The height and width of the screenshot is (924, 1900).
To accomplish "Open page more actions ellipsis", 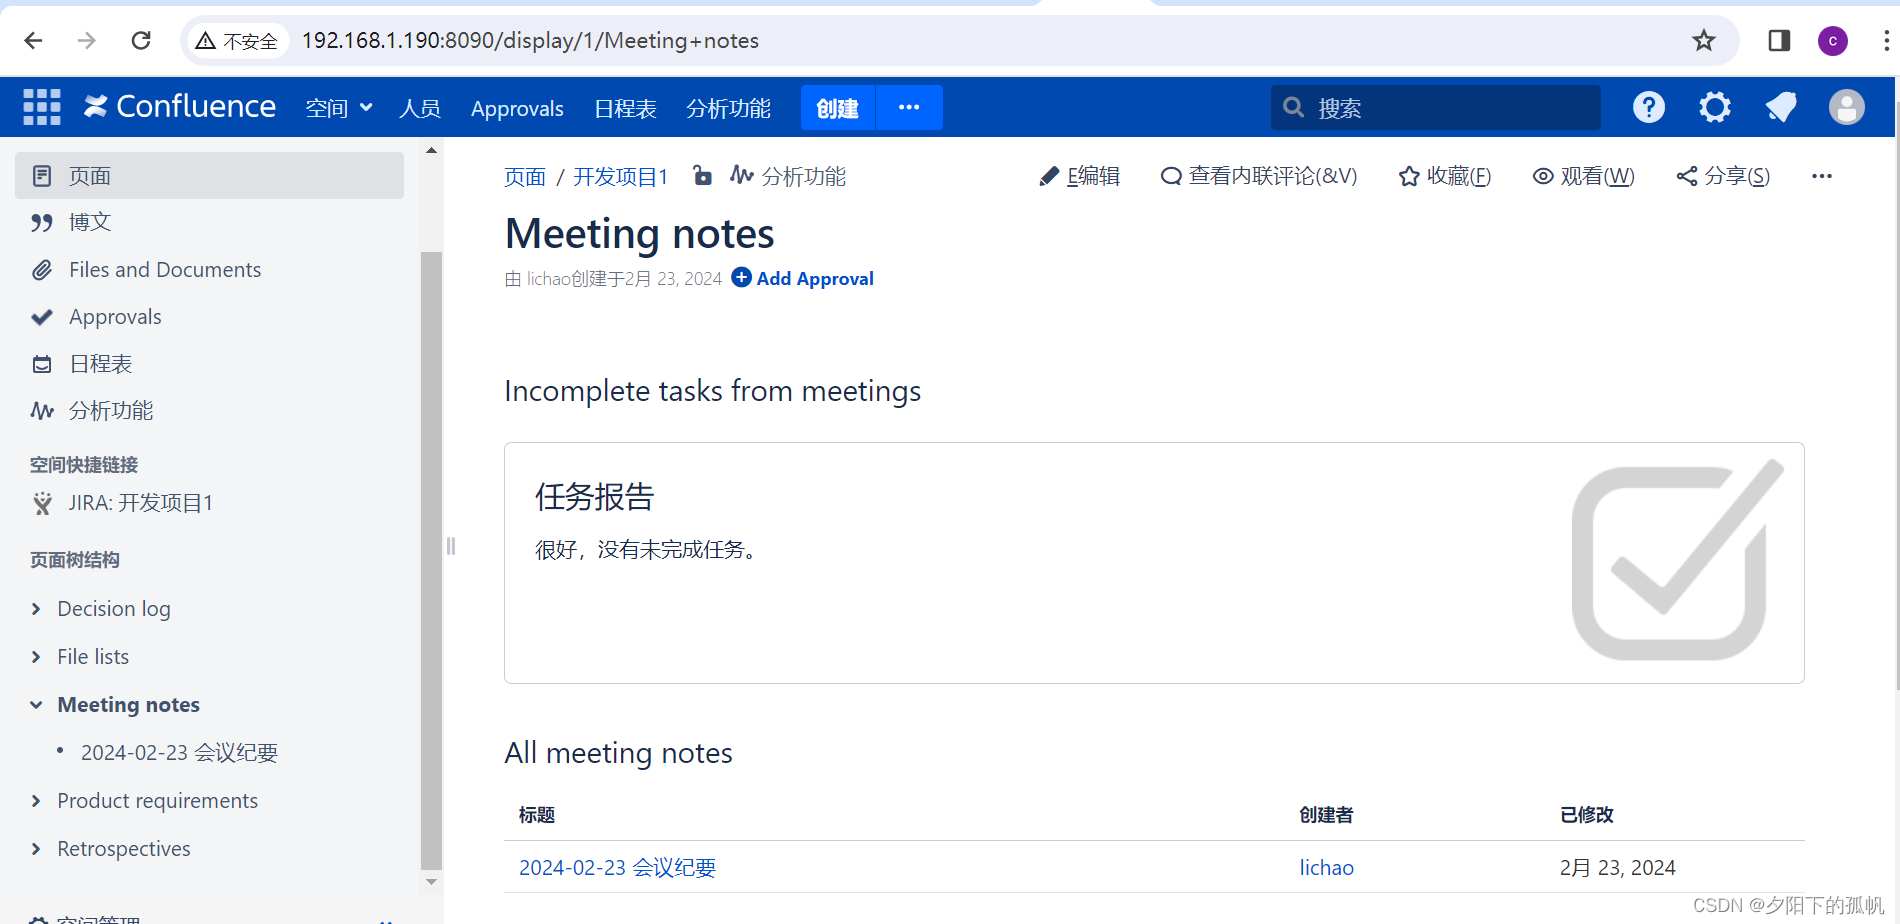I will pos(1822,176).
